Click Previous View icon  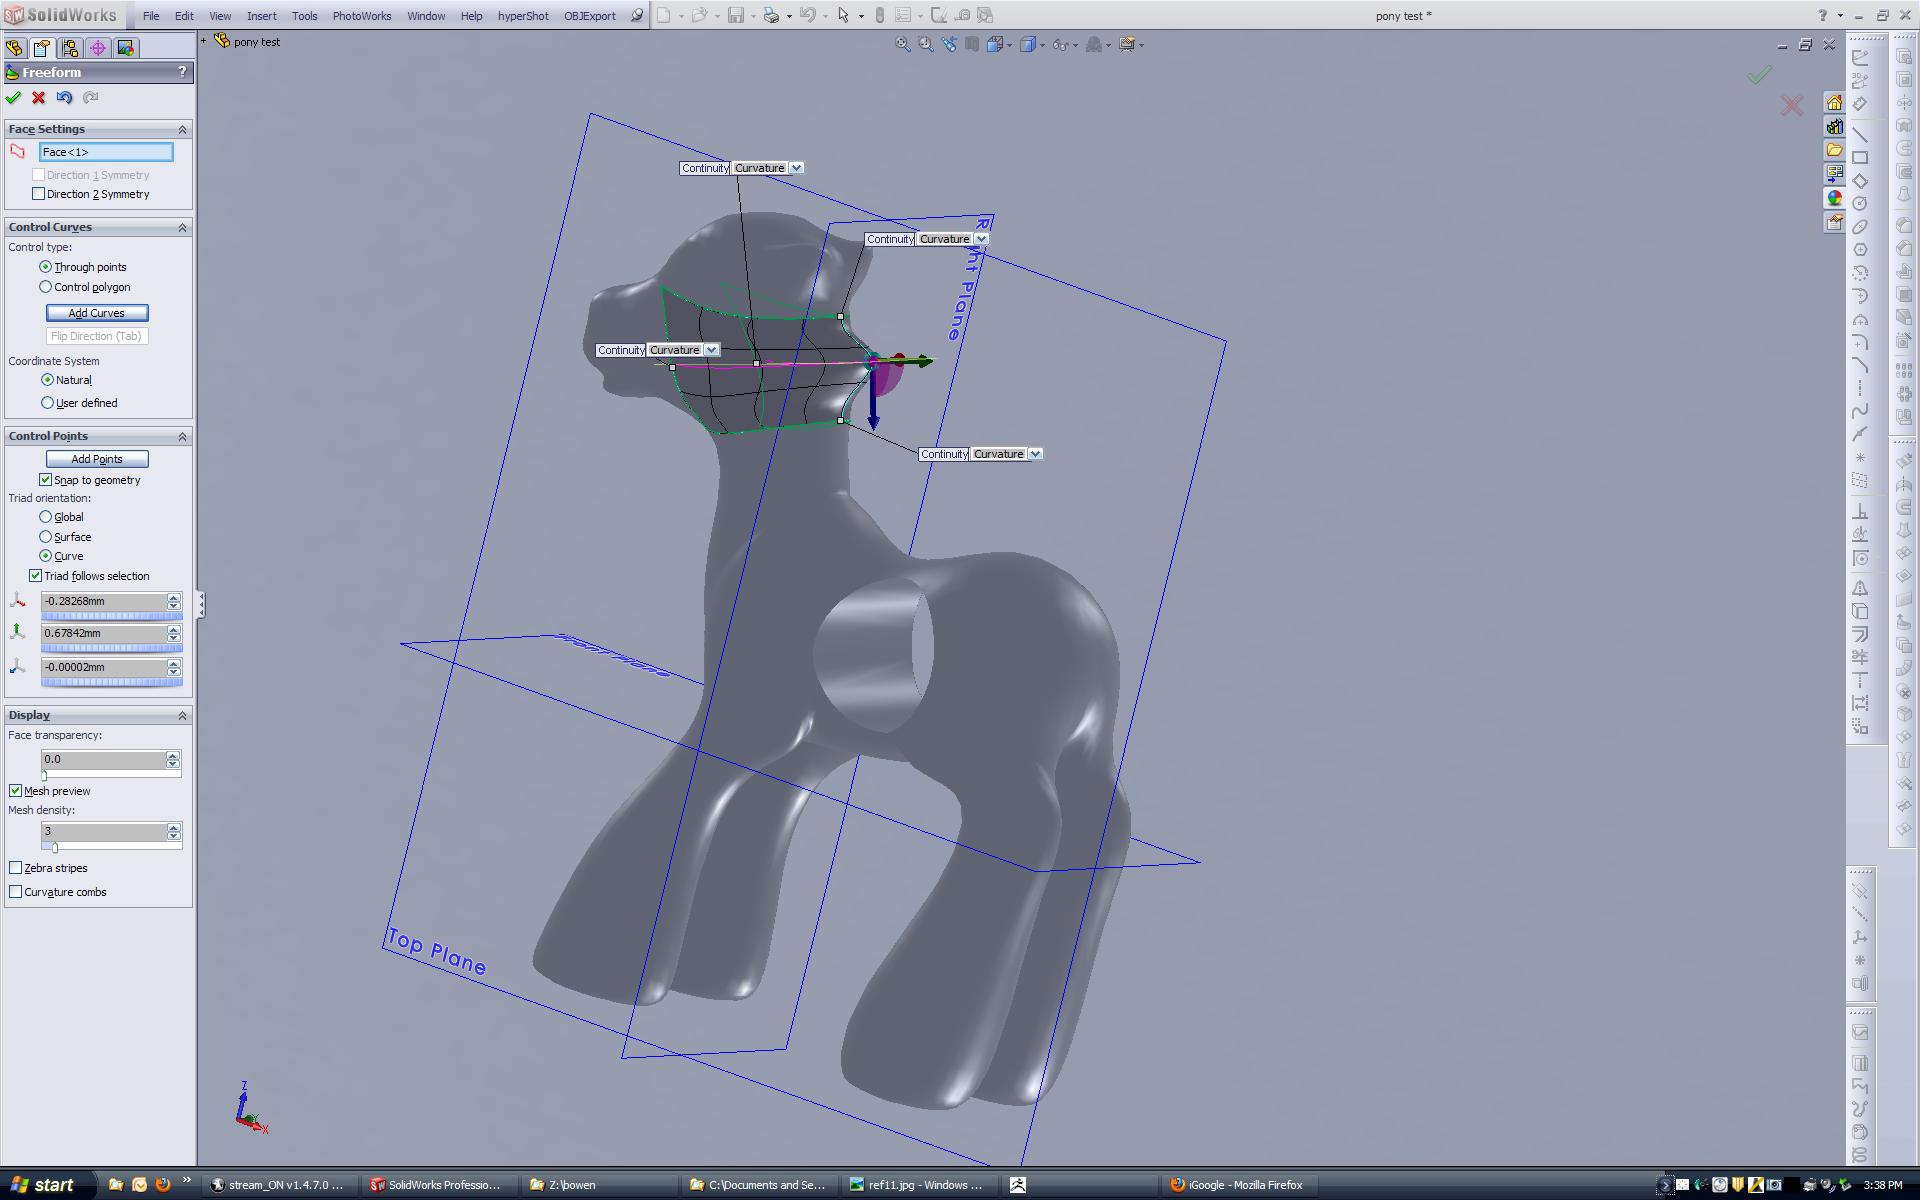coord(949,44)
